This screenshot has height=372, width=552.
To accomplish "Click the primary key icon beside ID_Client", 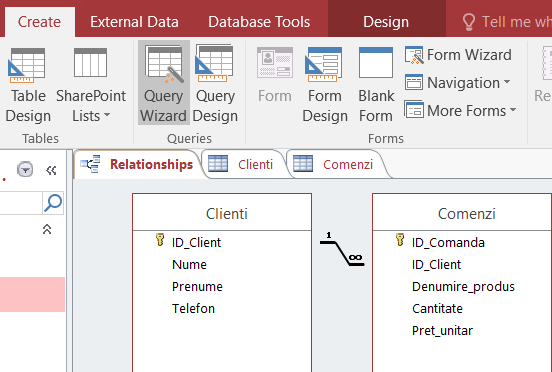I will 160,240.
